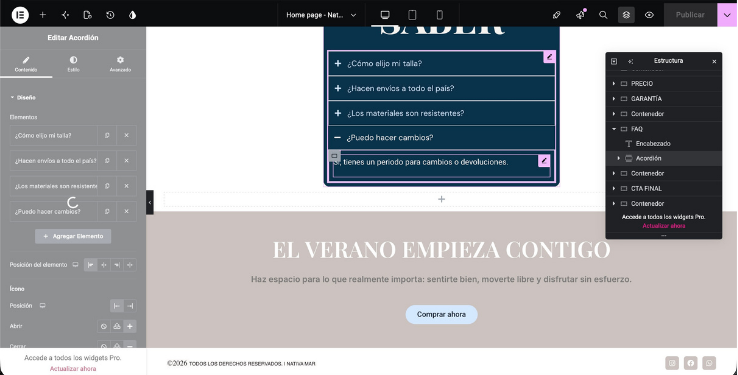This screenshot has width=738, height=375.
Task: Expand the Acordión item in Estructura
Action: coord(618,159)
